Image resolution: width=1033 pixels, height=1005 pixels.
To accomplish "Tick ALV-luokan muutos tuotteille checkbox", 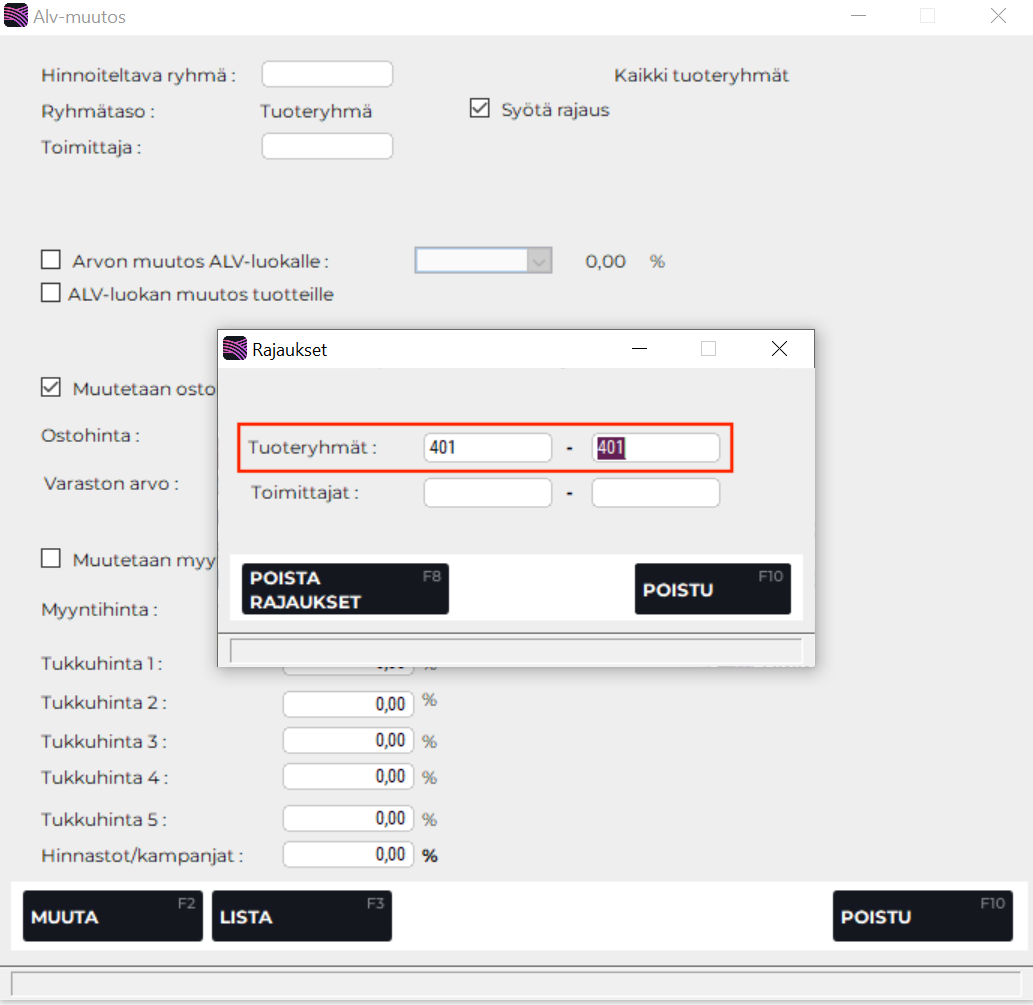I will pos(50,293).
